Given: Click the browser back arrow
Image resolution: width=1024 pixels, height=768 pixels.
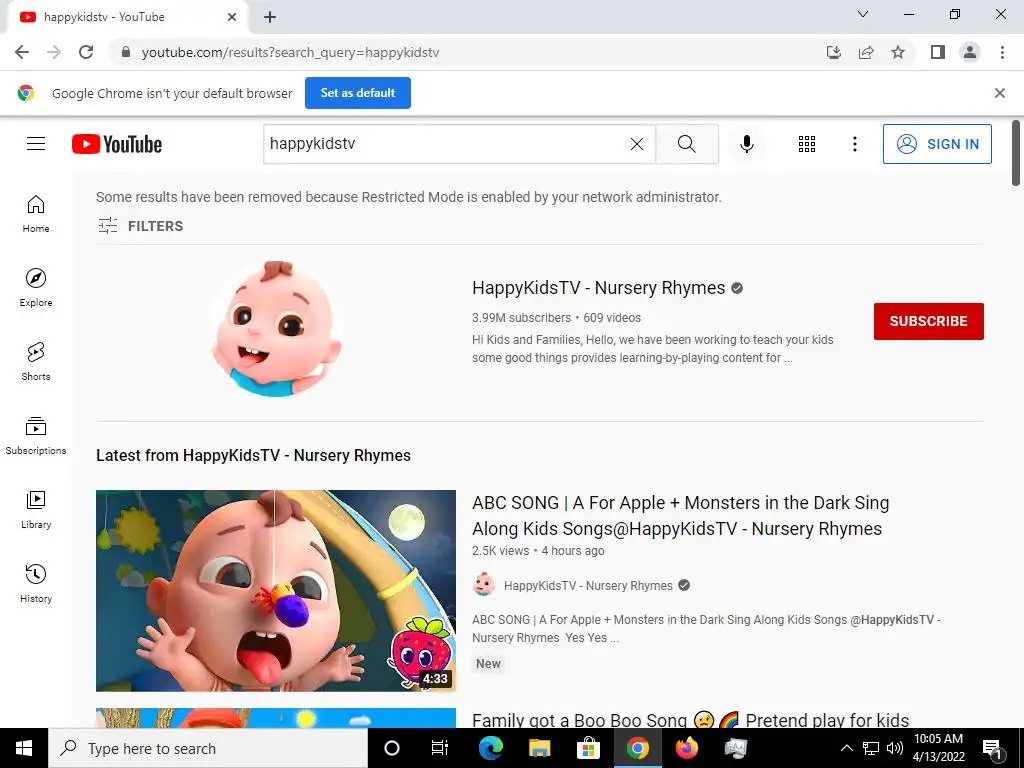Looking at the screenshot, I should coord(22,52).
